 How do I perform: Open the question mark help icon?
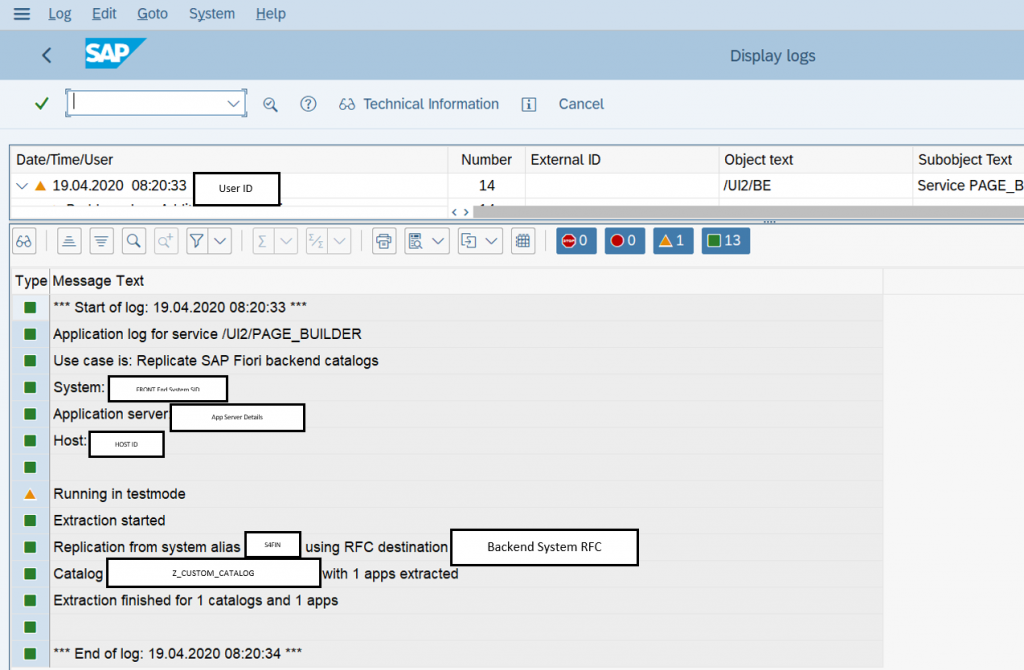tap(308, 104)
